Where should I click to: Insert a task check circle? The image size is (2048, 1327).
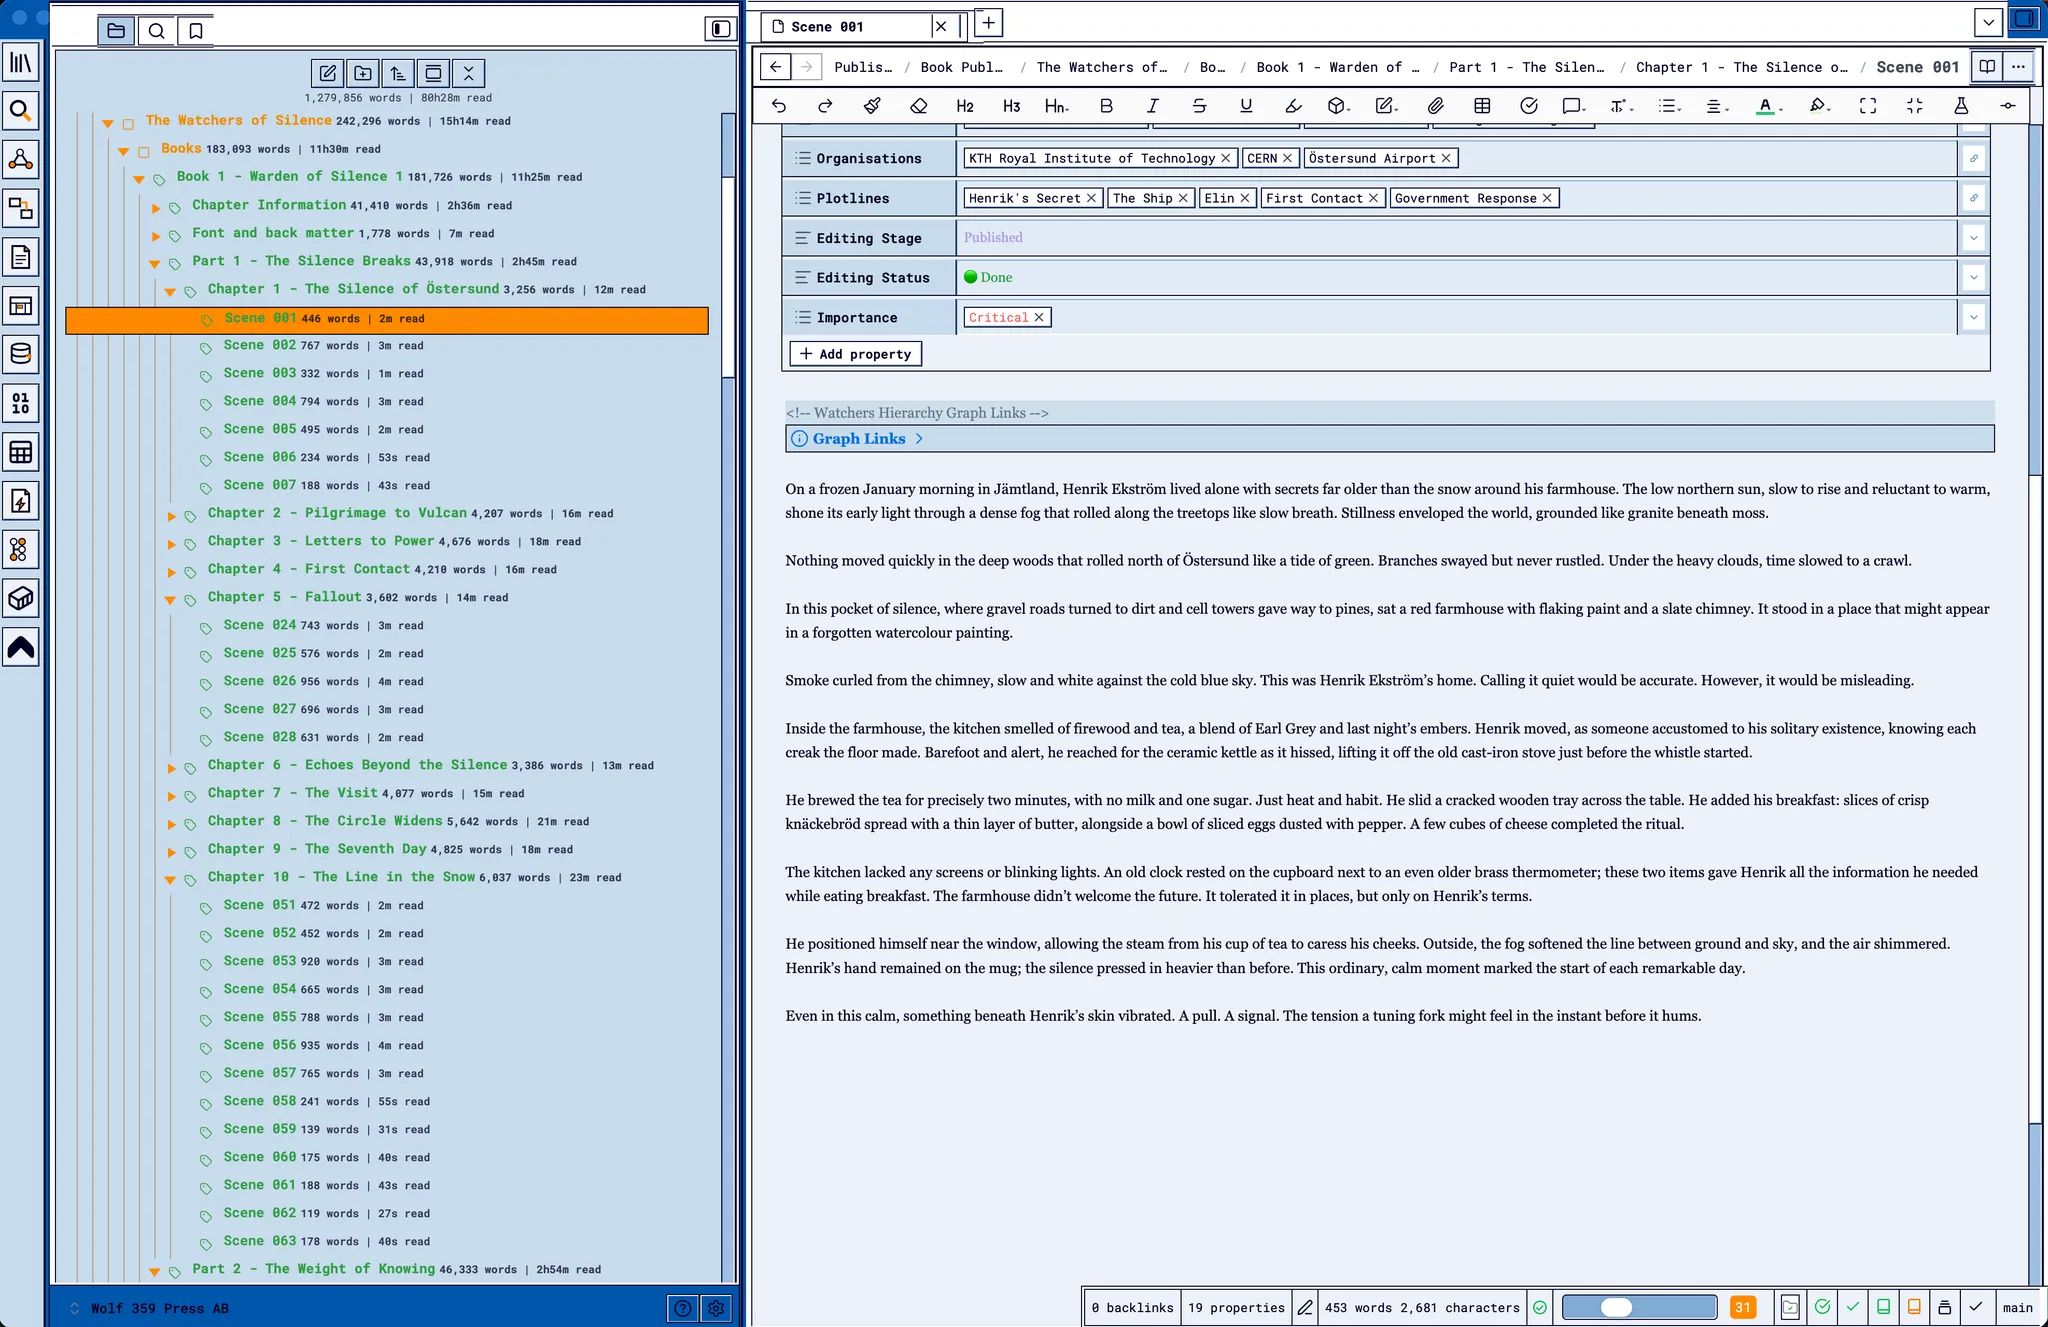tap(1529, 106)
